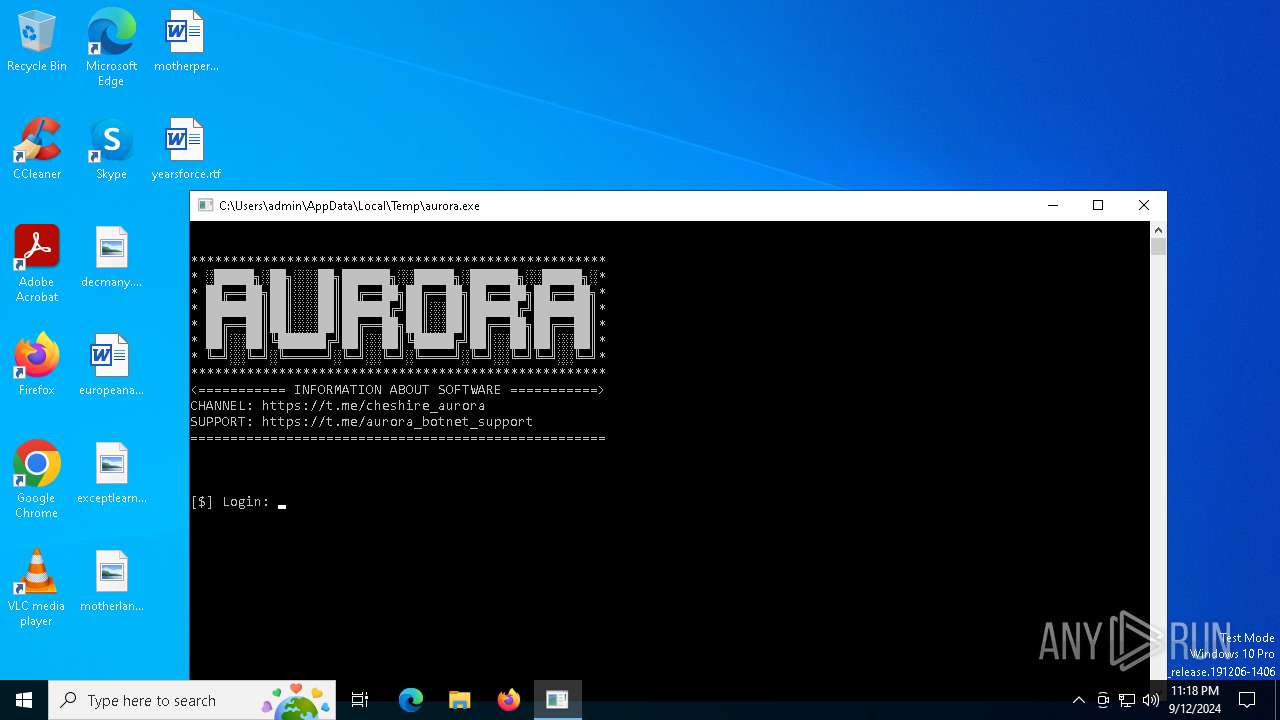Click the t.me/aurora_botnet_support URL text
The image size is (1280, 720).
[x=397, y=422]
